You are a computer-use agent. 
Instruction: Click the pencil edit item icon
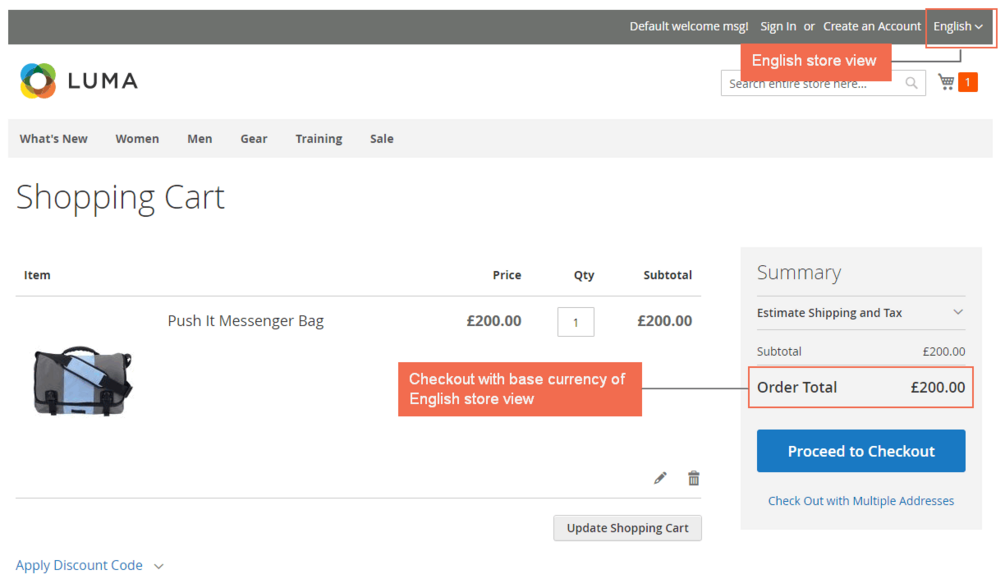[660, 478]
